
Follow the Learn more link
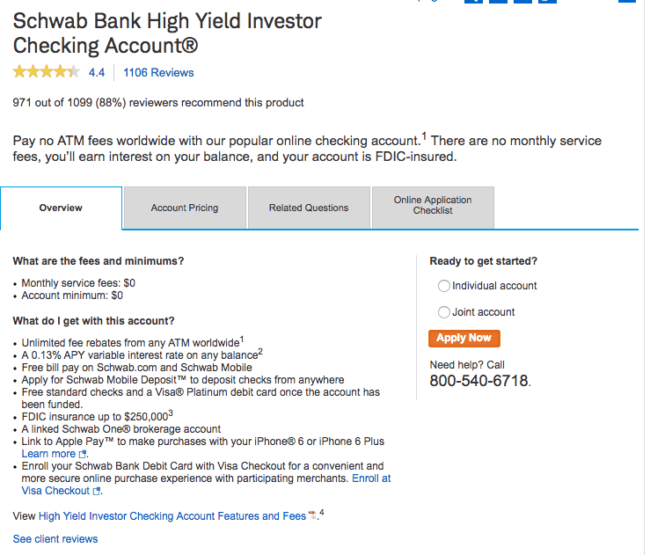(49, 454)
